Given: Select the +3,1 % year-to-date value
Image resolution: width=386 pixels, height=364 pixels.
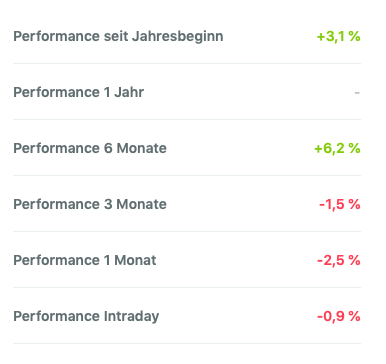Looking at the screenshot, I should [x=338, y=36].
